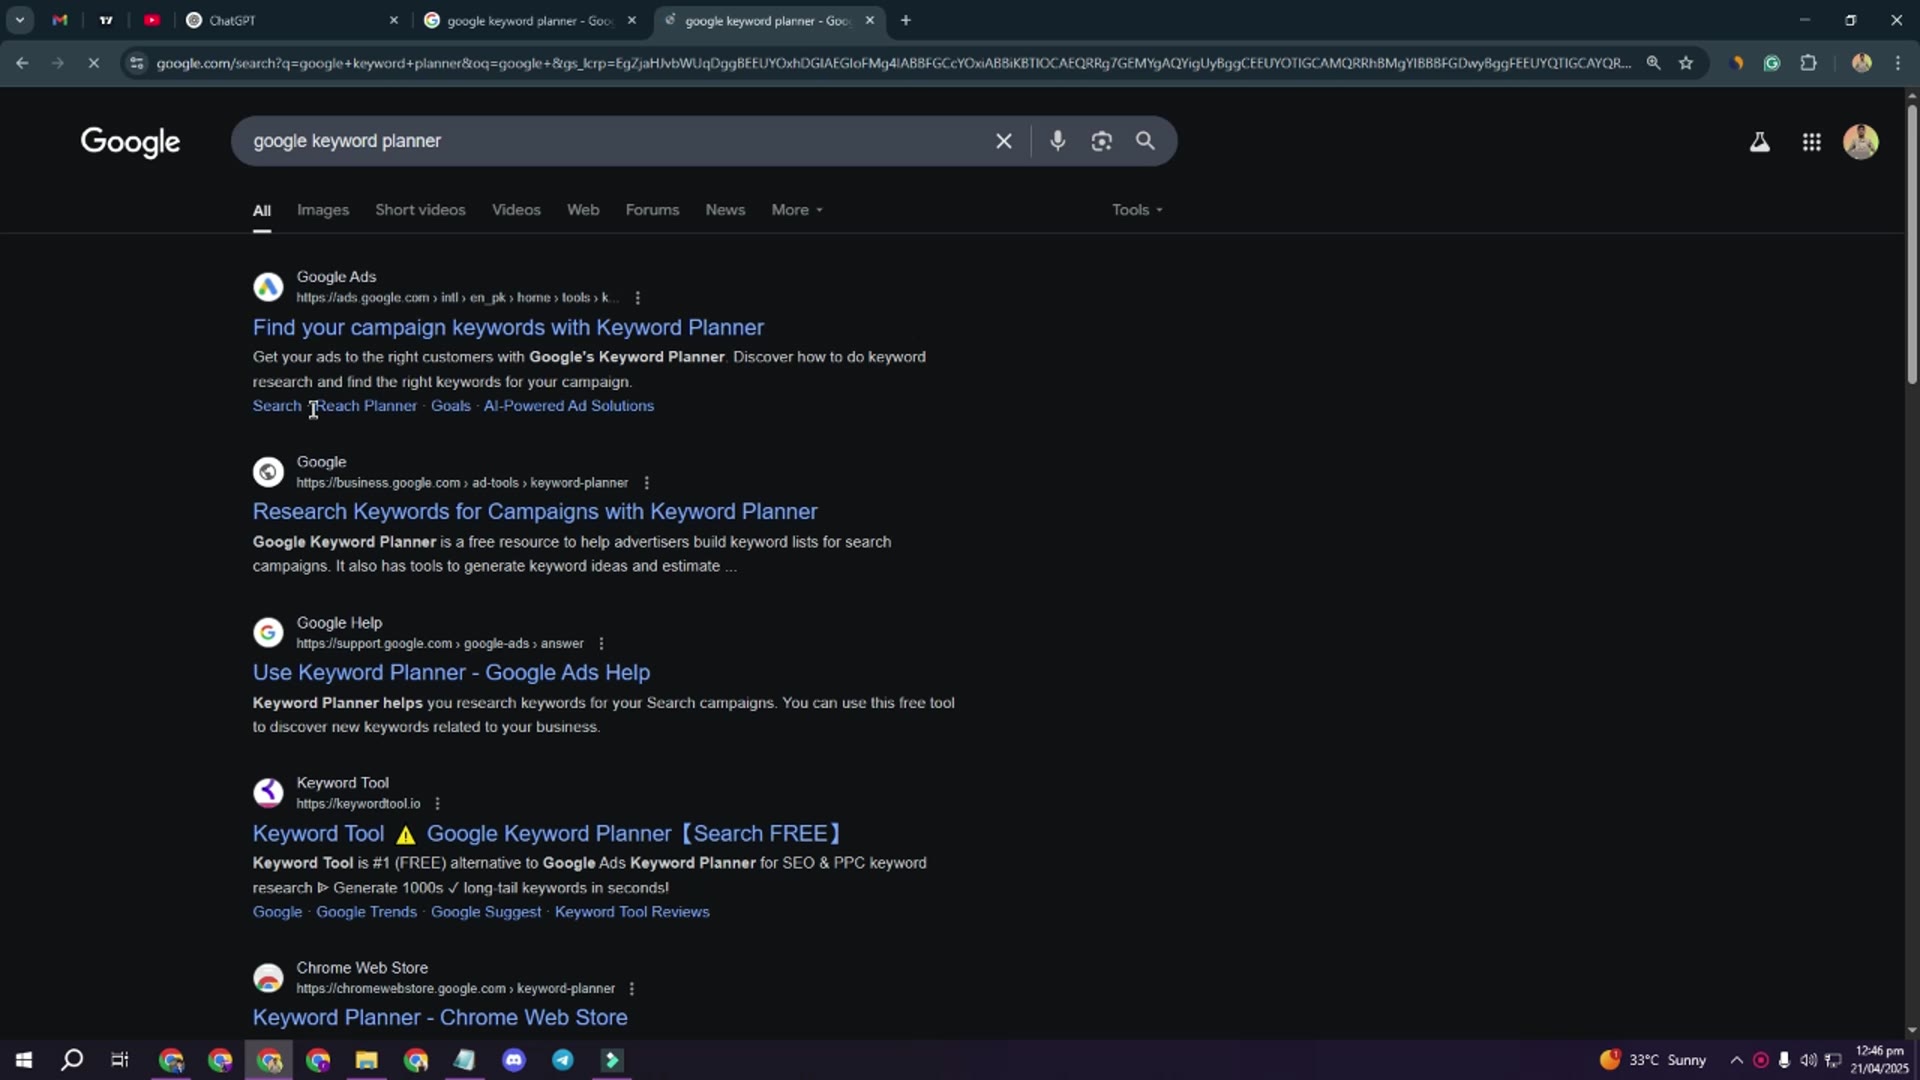
Task: Stop page loading with the X button
Action: point(93,63)
